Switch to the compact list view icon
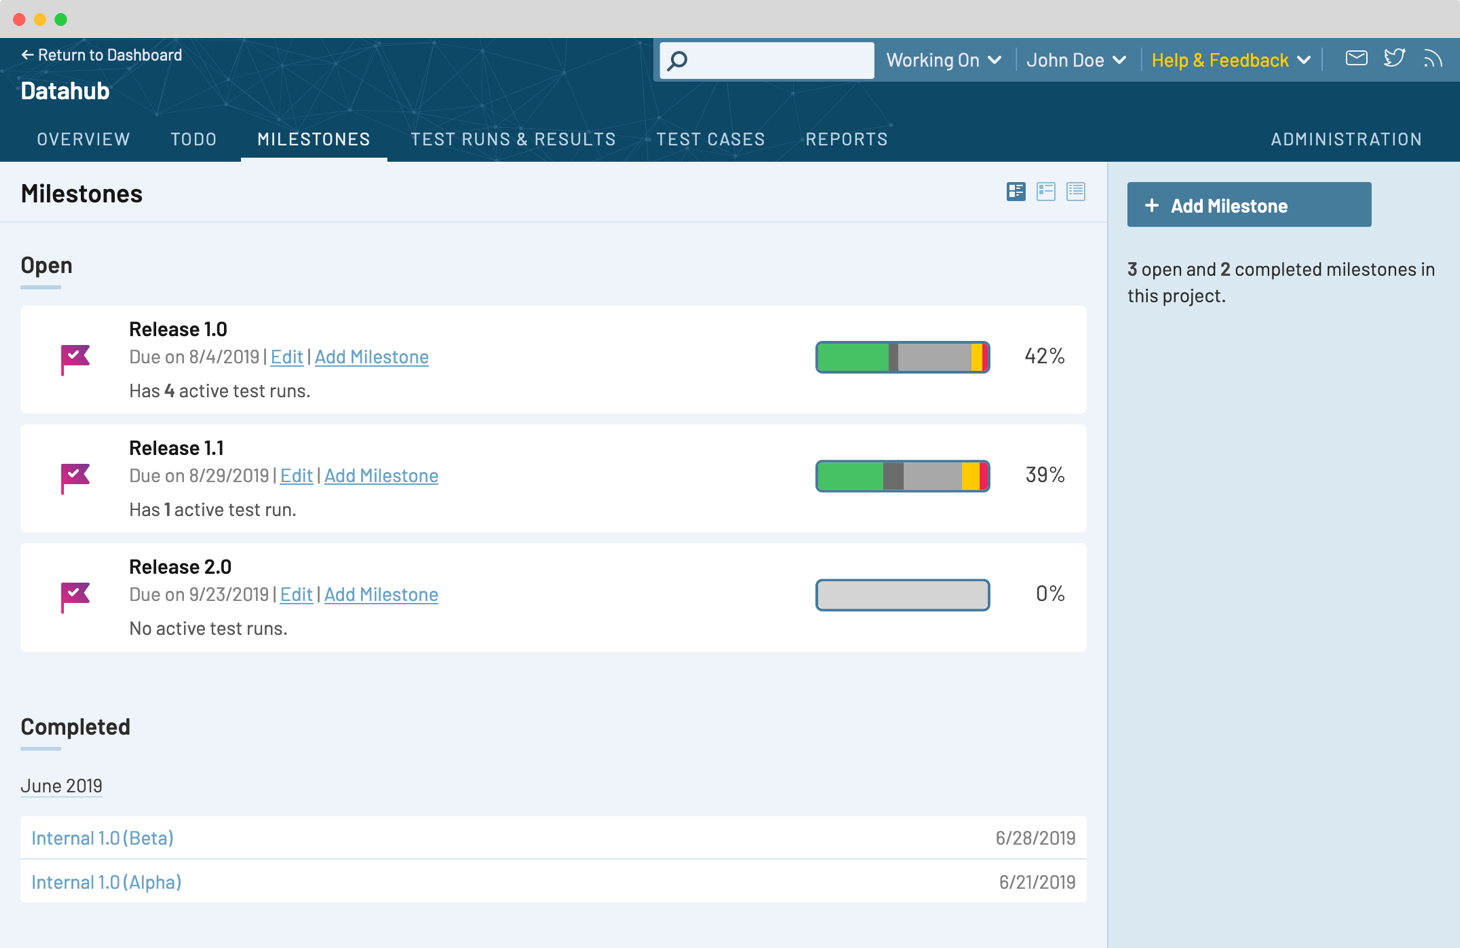This screenshot has width=1460, height=948. 1076,191
